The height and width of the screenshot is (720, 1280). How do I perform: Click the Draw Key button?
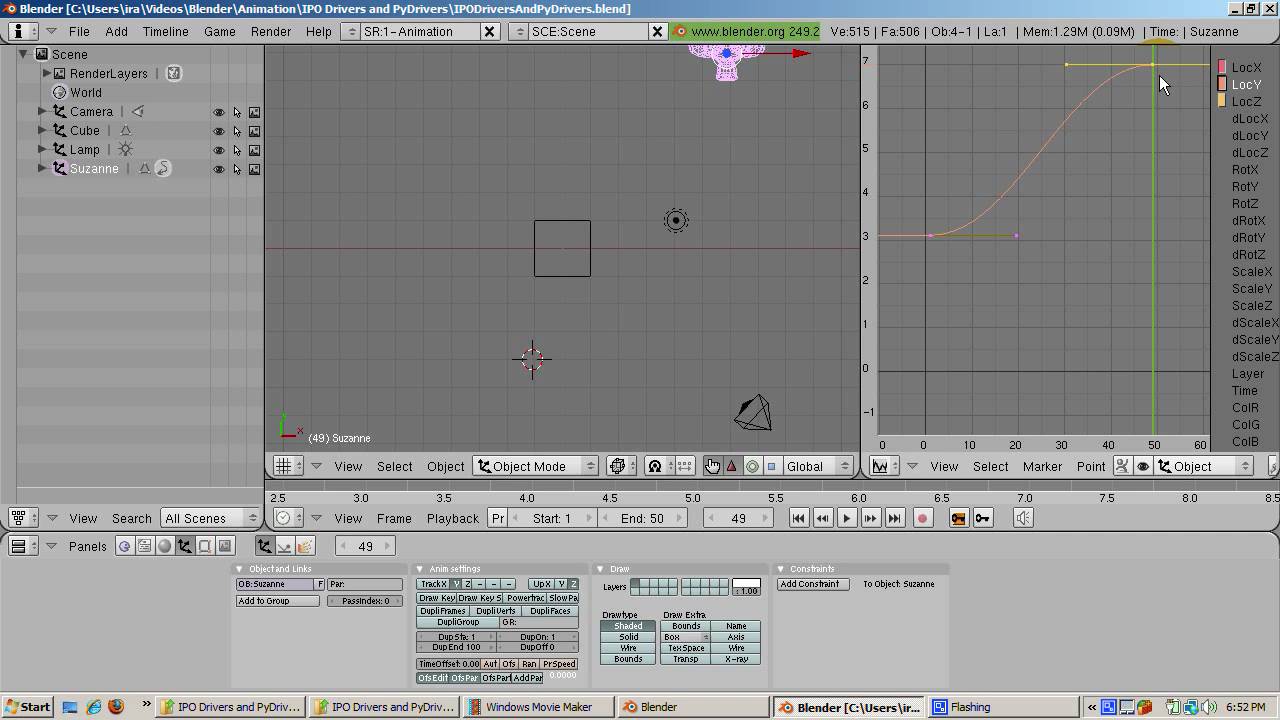click(436, 598)
